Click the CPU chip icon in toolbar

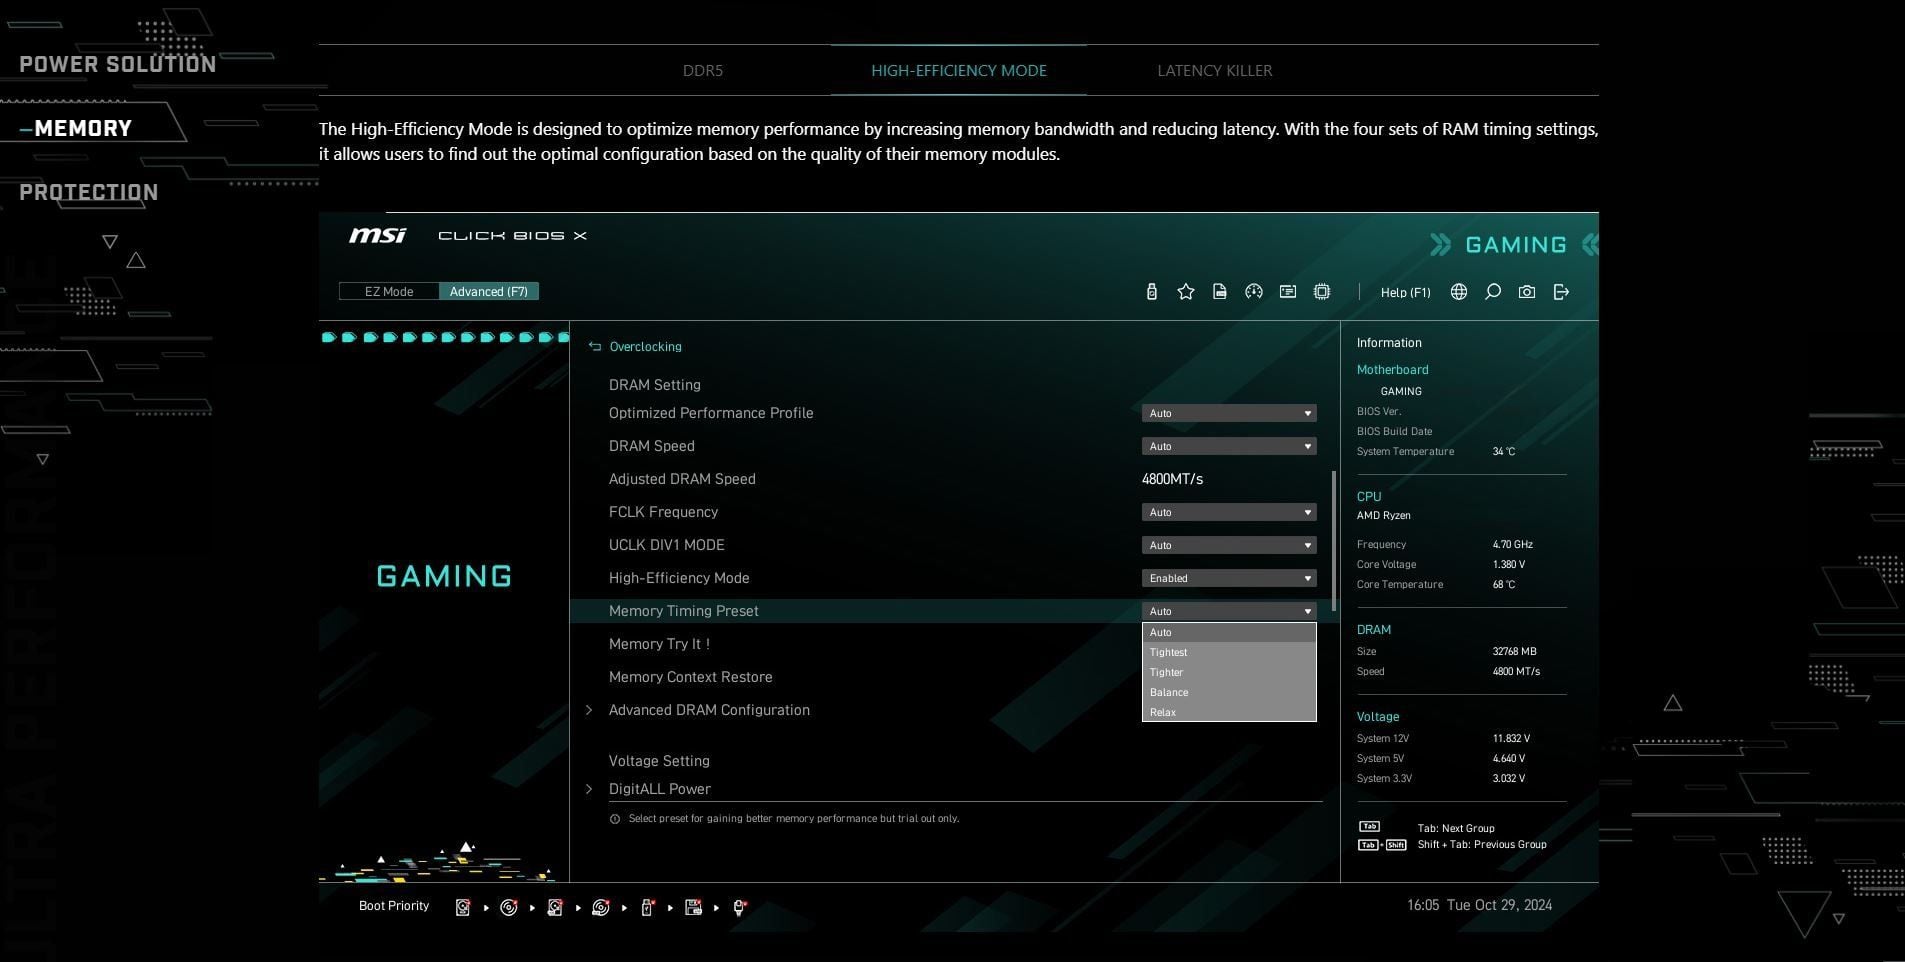click(x=1321, y=292)
